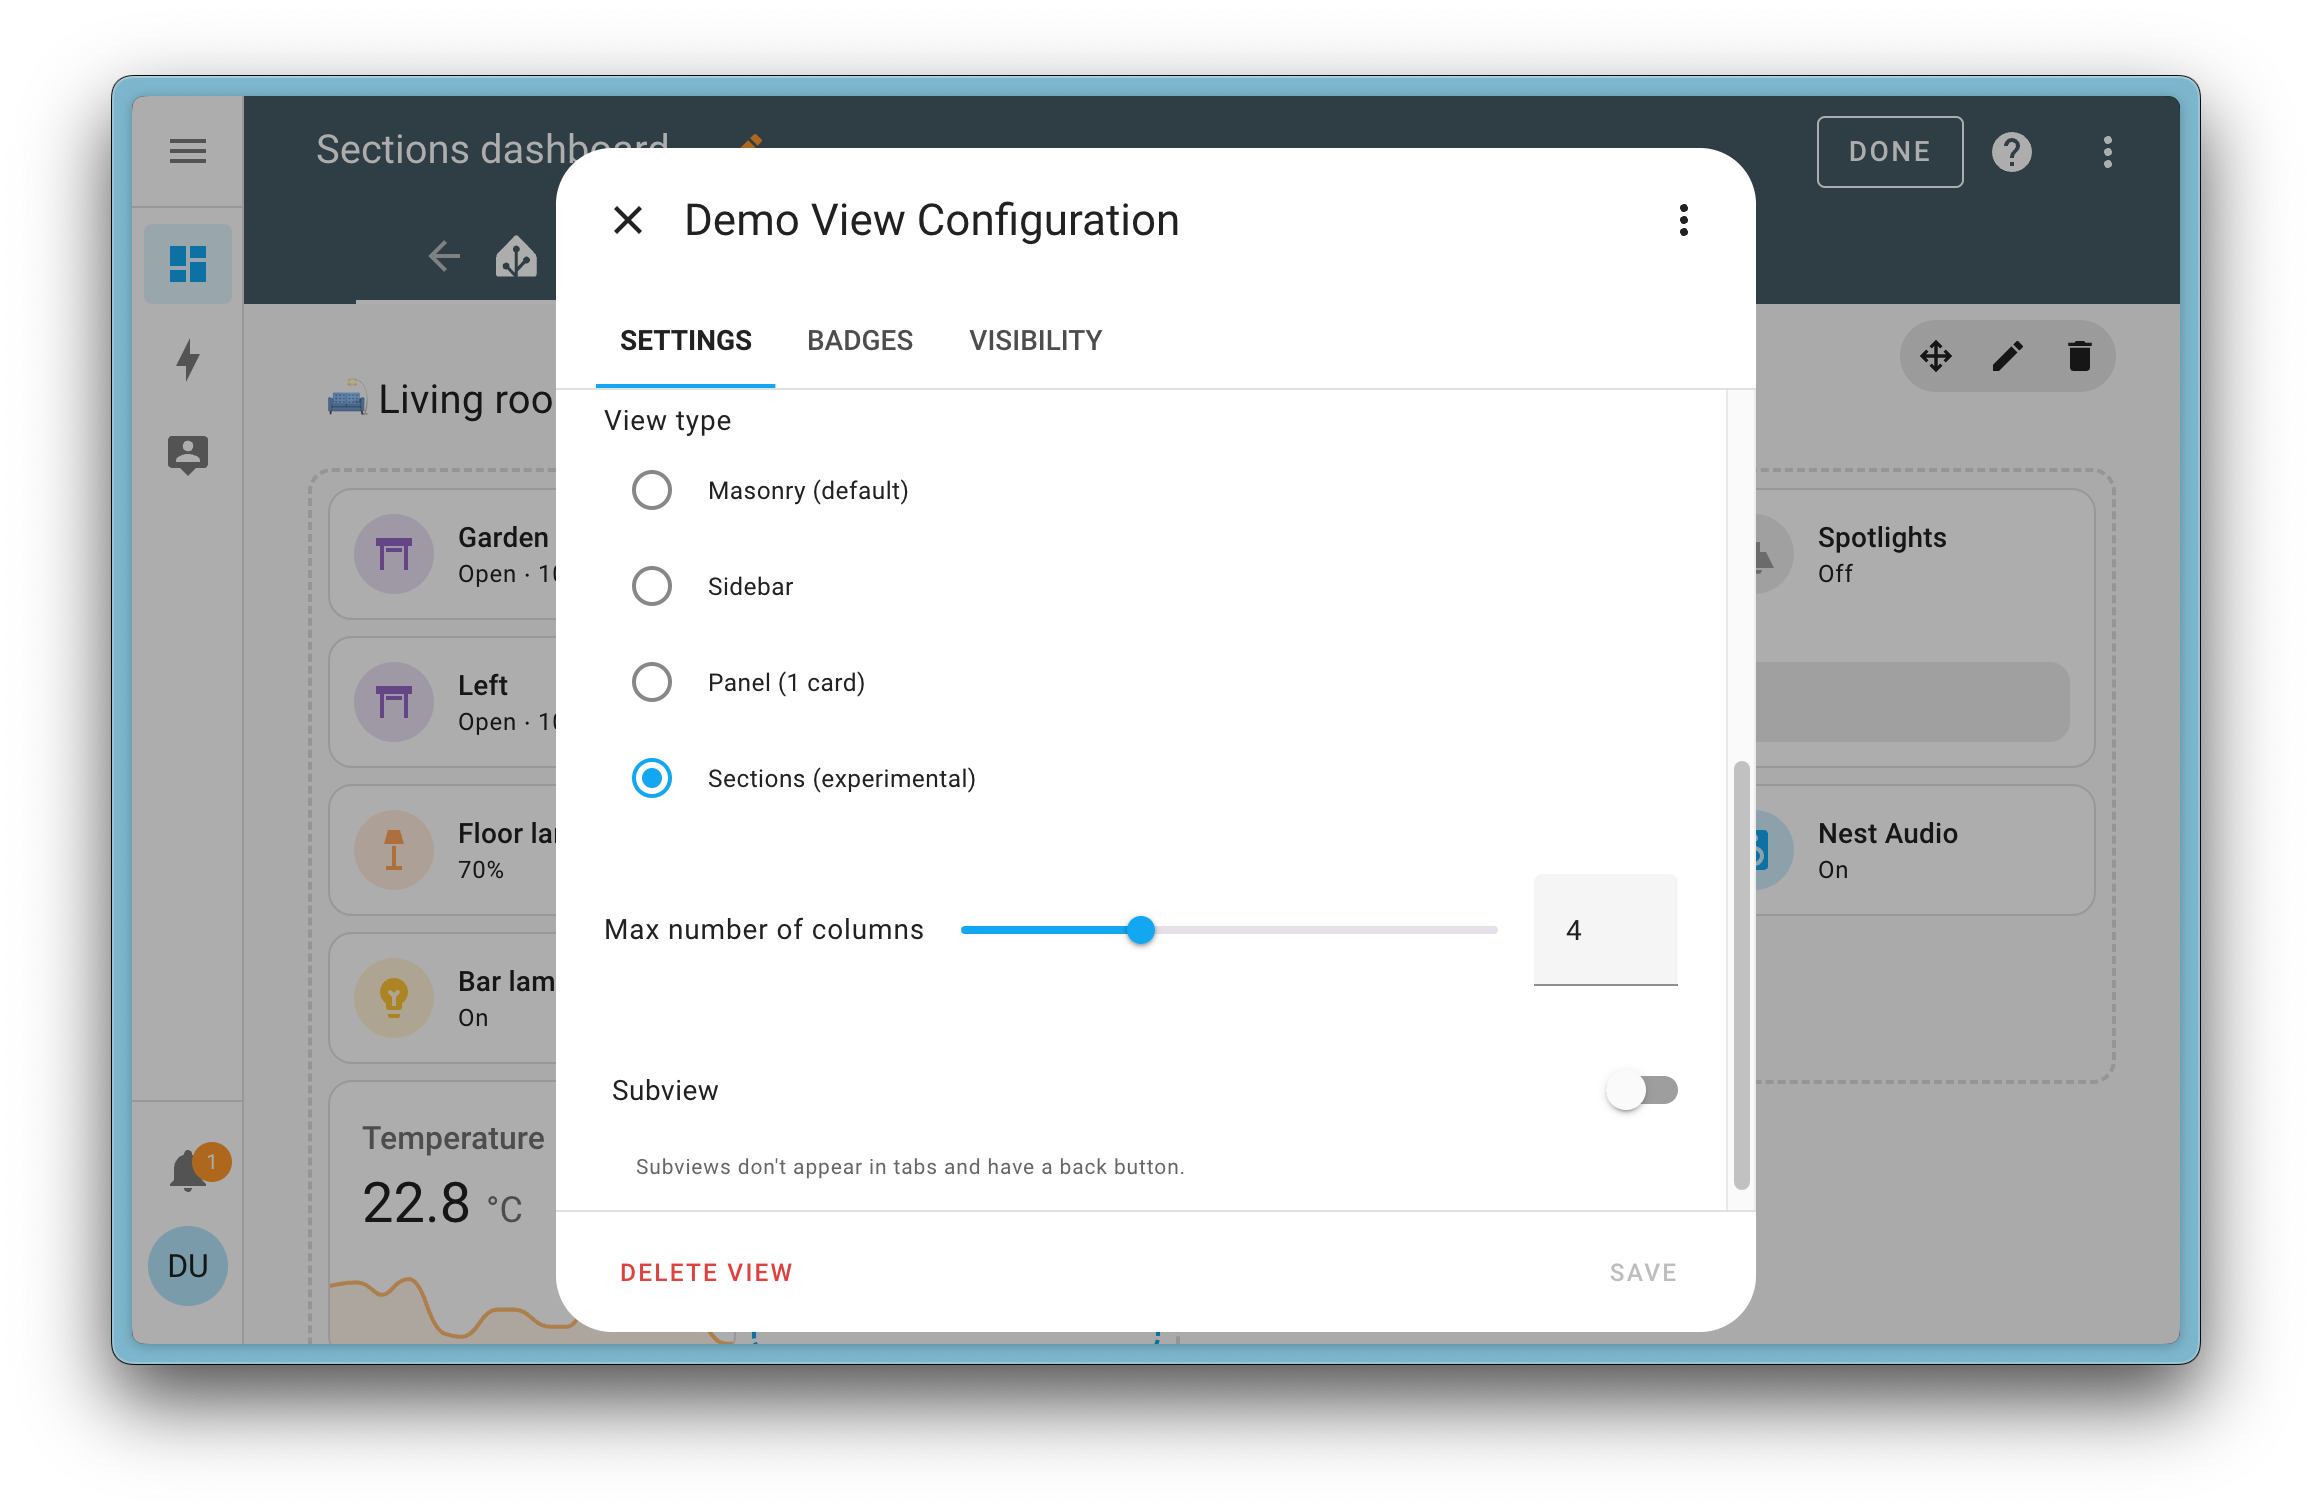Drag the Max number of columns slider
The height and width of the screenshot is (1512, 2312).
coord(1141,930)
